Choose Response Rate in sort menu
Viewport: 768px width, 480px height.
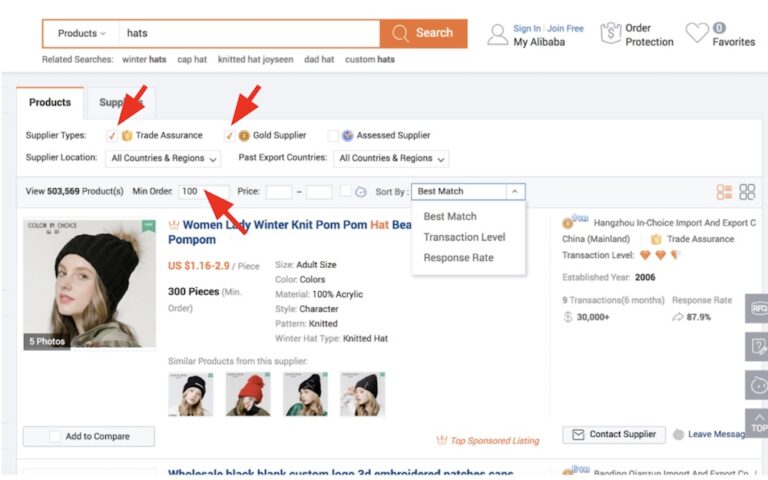pos(458,258)
